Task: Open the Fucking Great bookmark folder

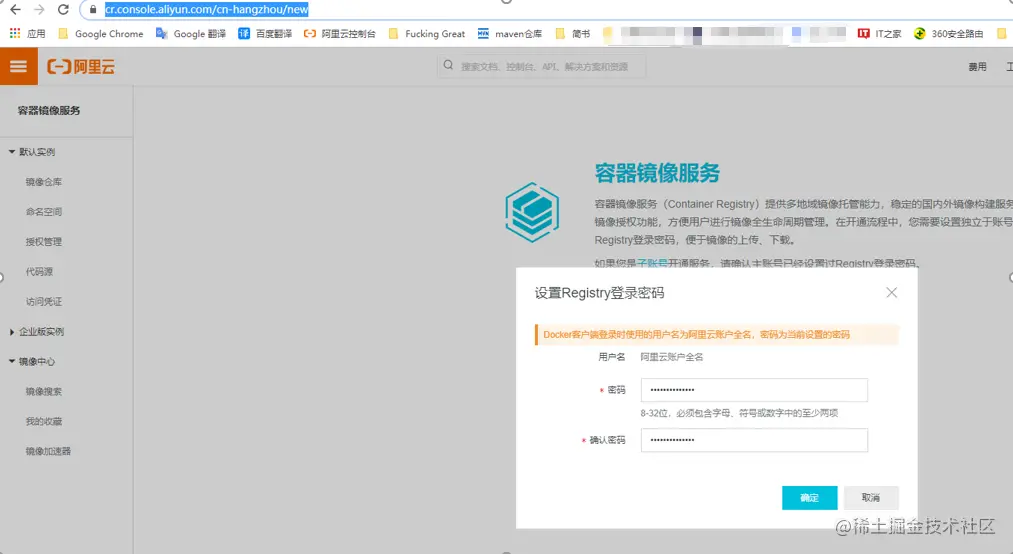Action: point(426,34)
